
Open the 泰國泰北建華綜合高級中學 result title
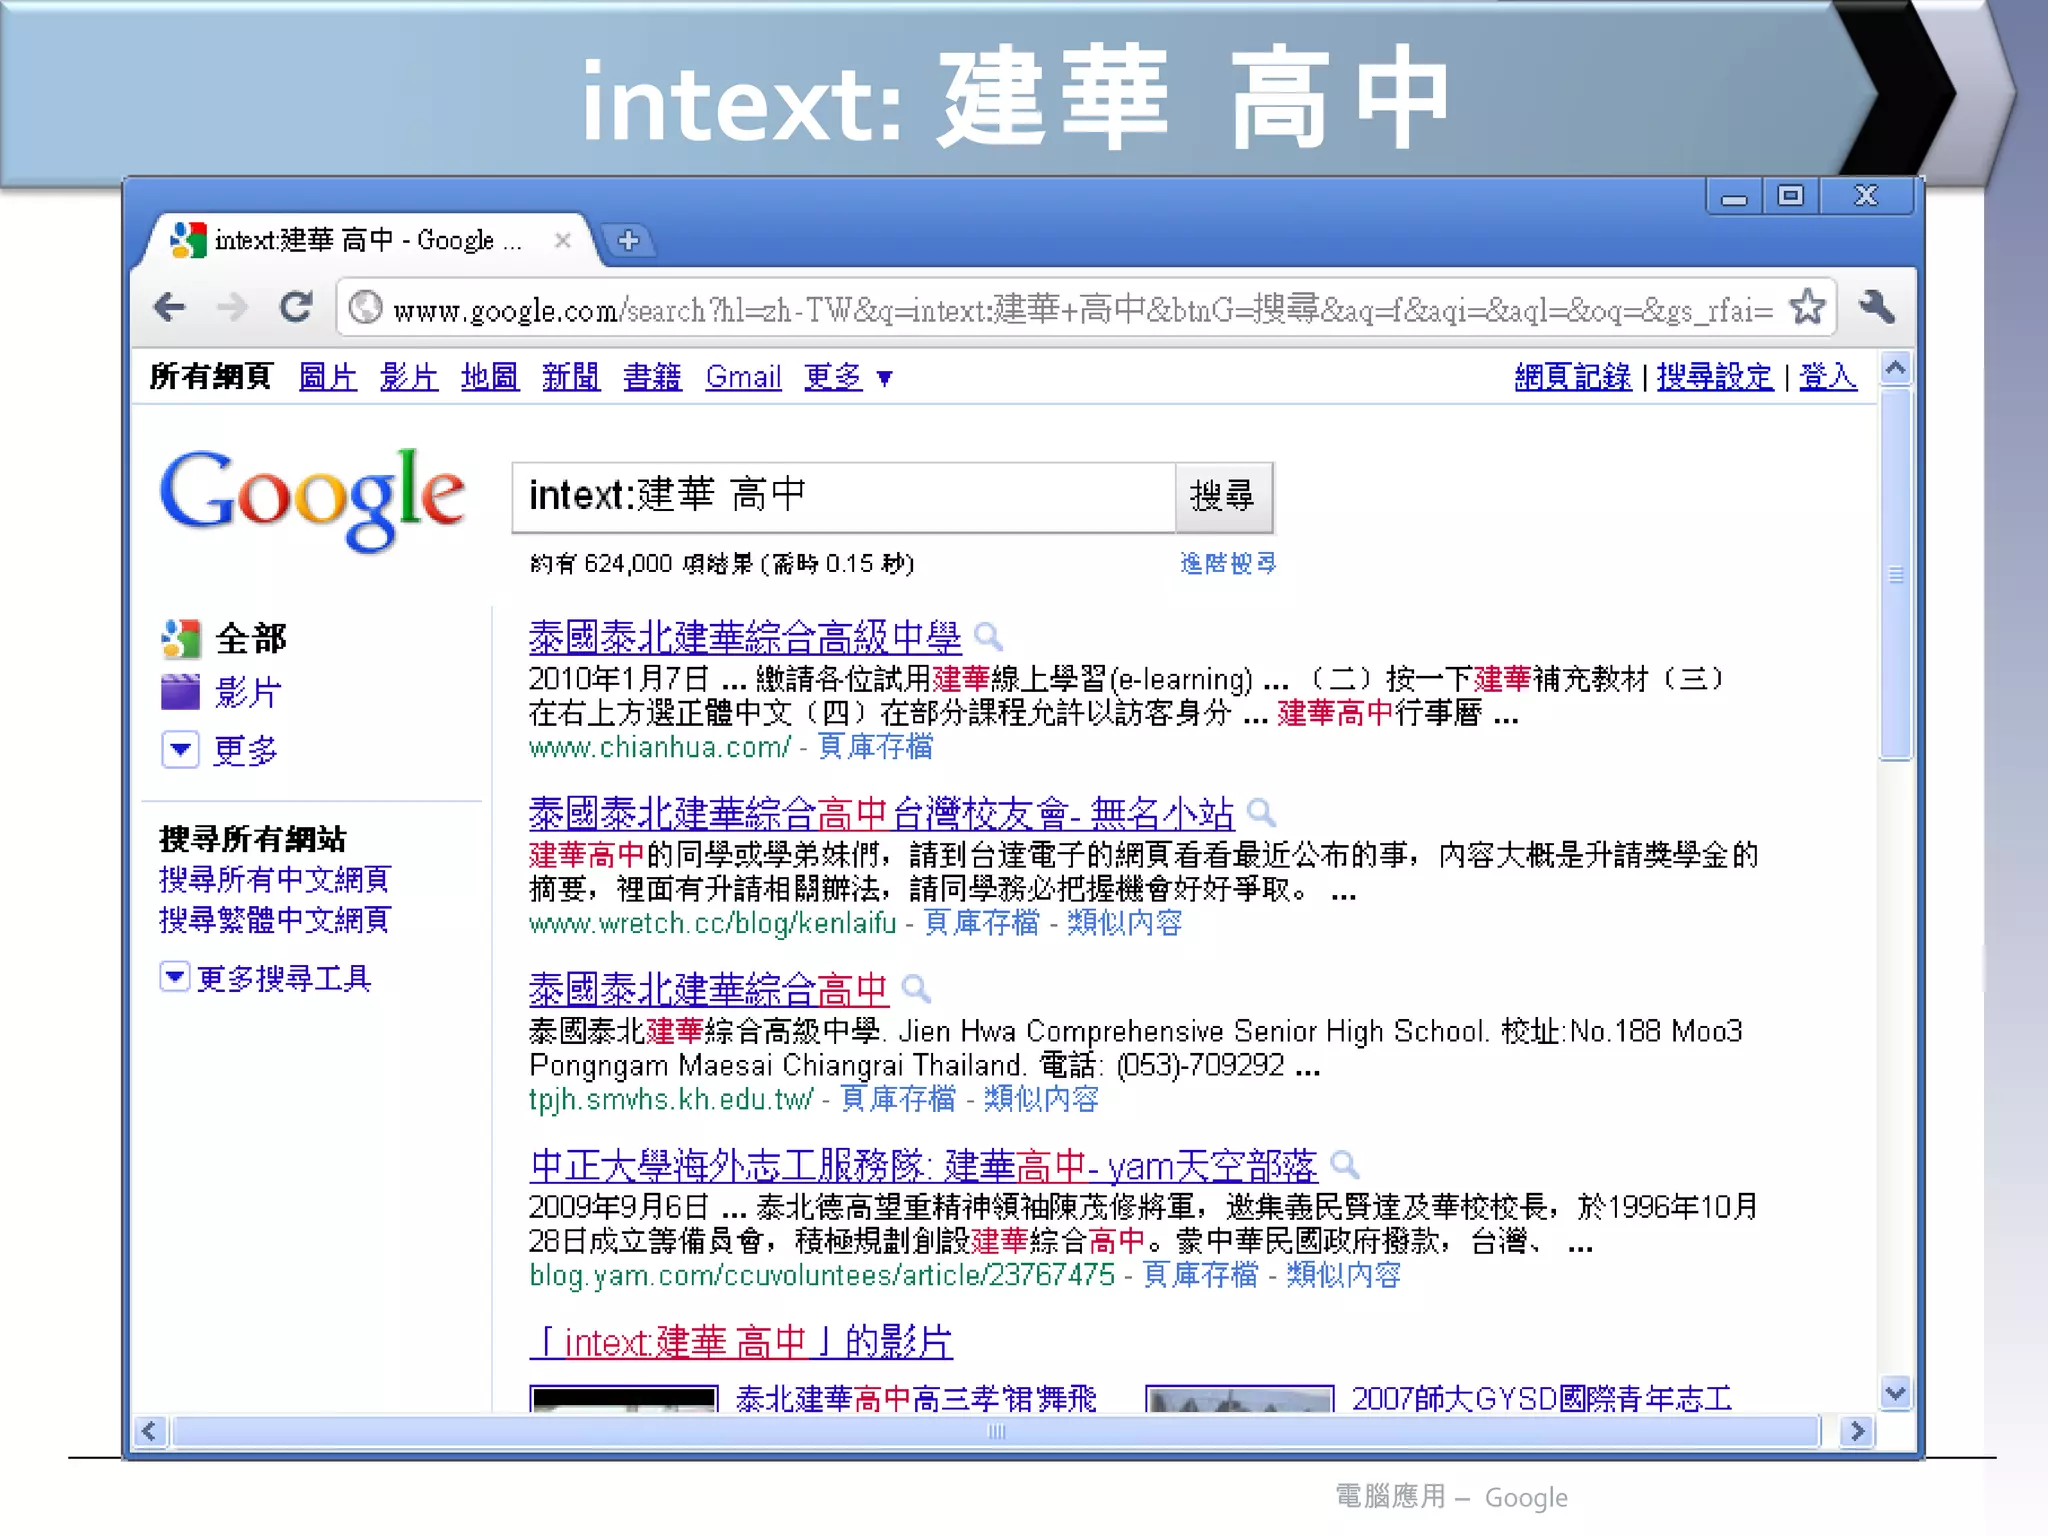tap(745, 638)
